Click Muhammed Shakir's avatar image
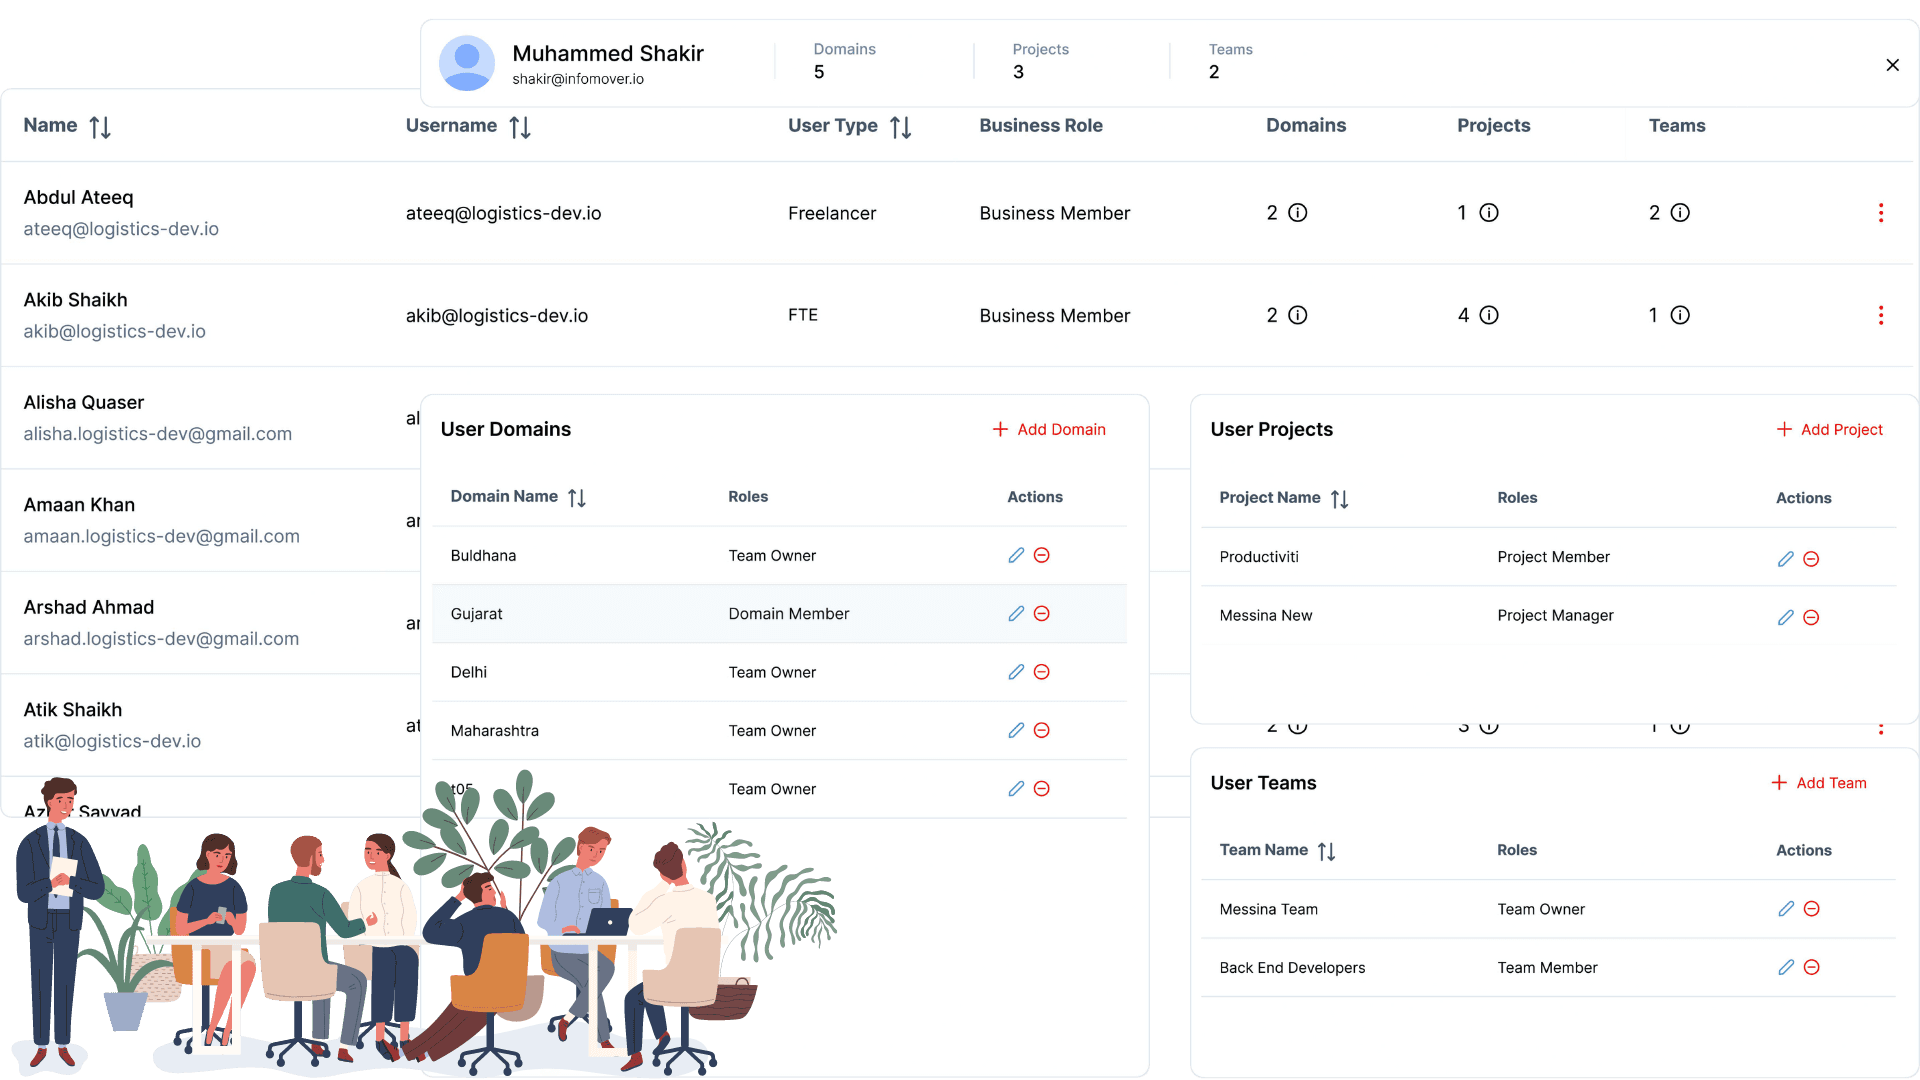Screen dimensions: 1920x1080 (x=467, y=63)
